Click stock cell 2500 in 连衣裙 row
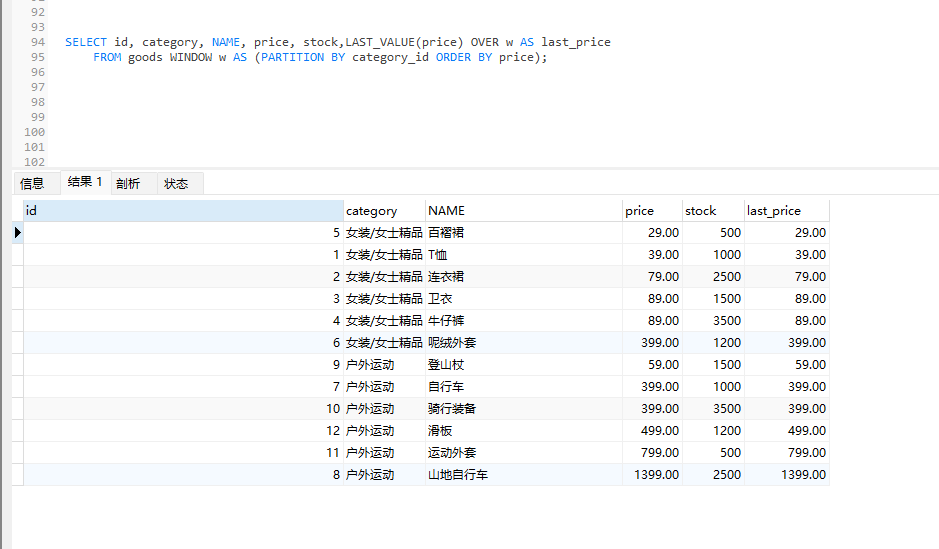939x549 pixels. coord(713,277)
